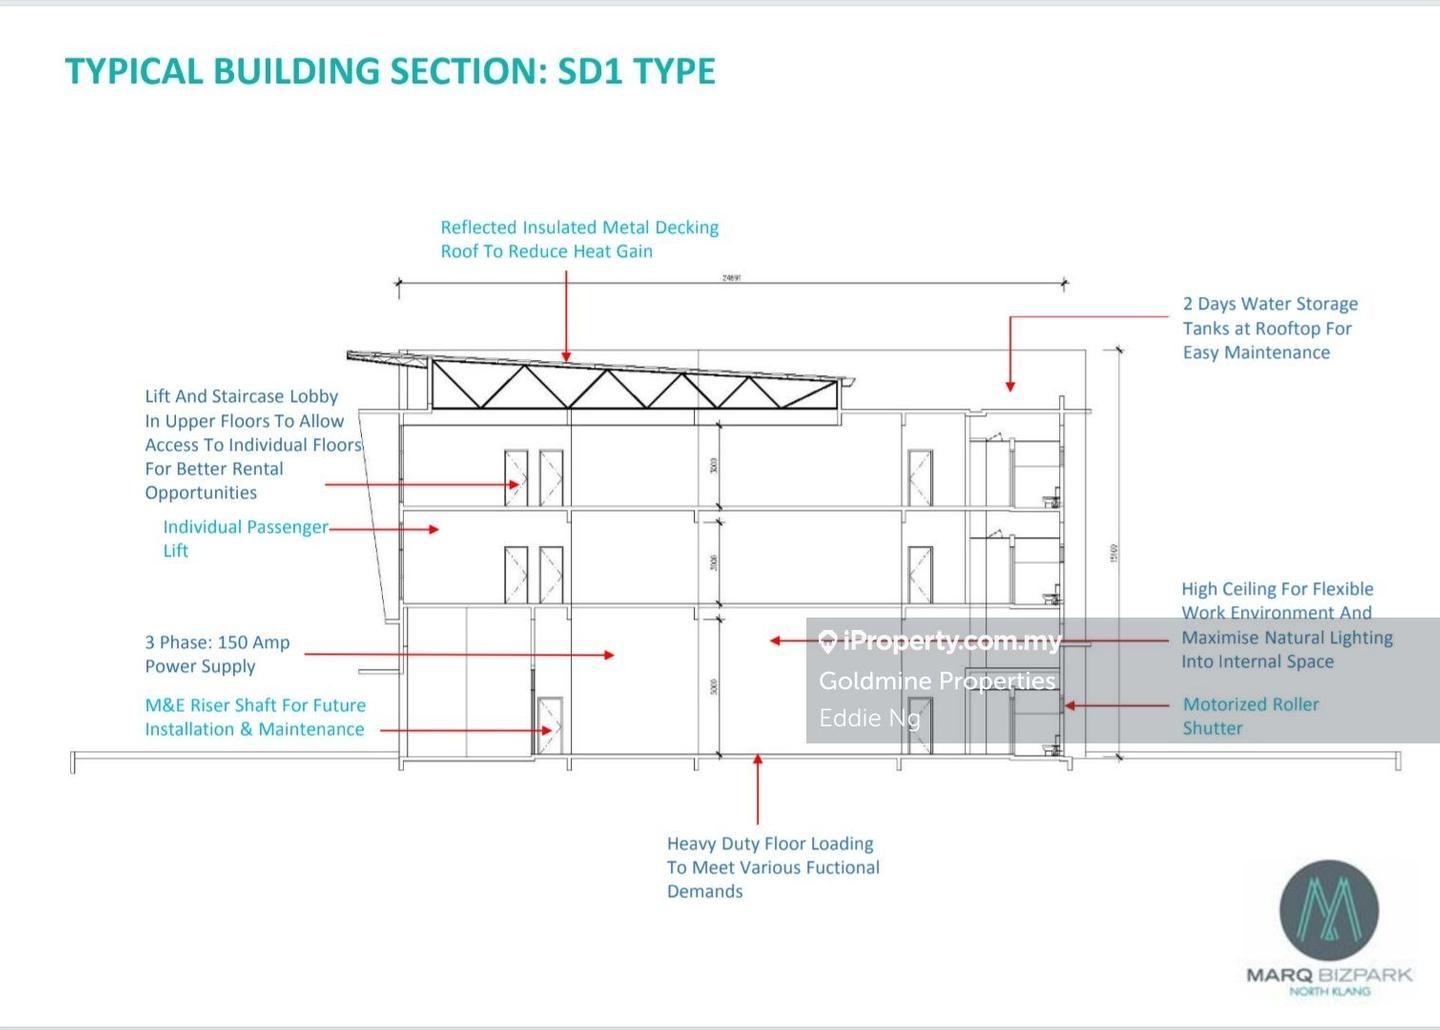Click the Individual Passenger Lift label
This screenshot has height=1030, width=1440.
tap(244, 538)
